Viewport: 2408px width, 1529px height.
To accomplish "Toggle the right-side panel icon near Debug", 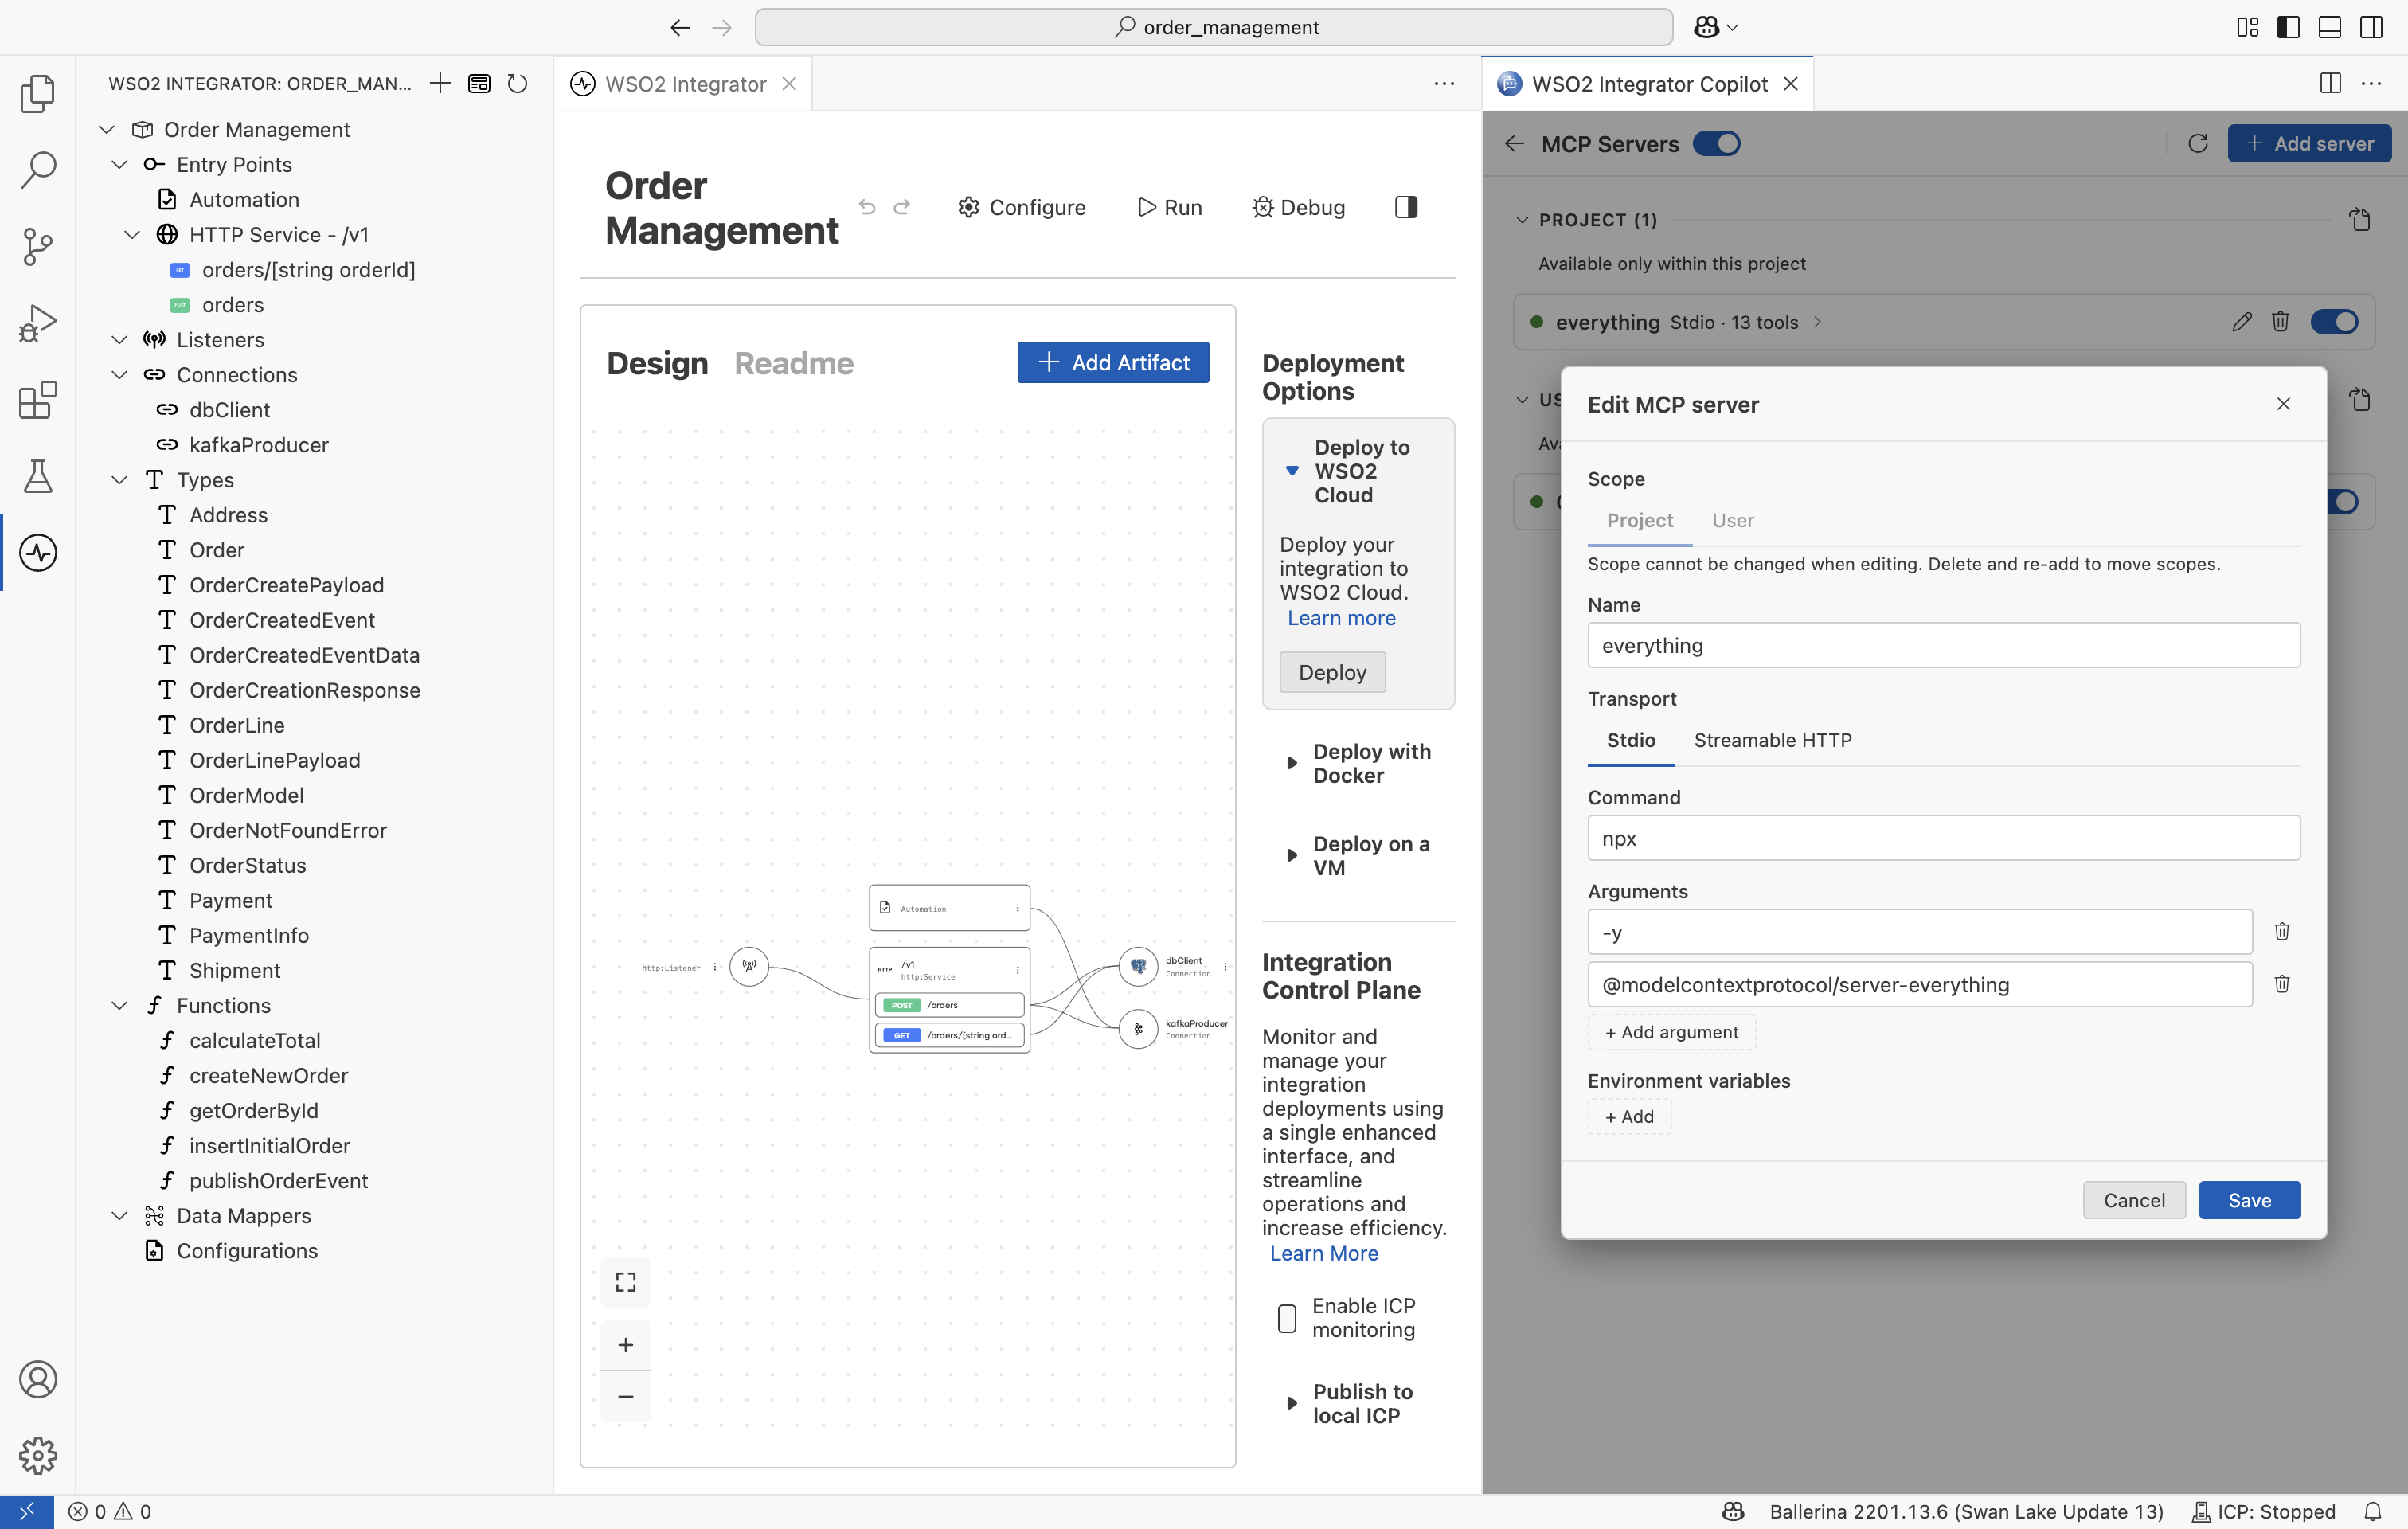I will [x=1406, y=207].
